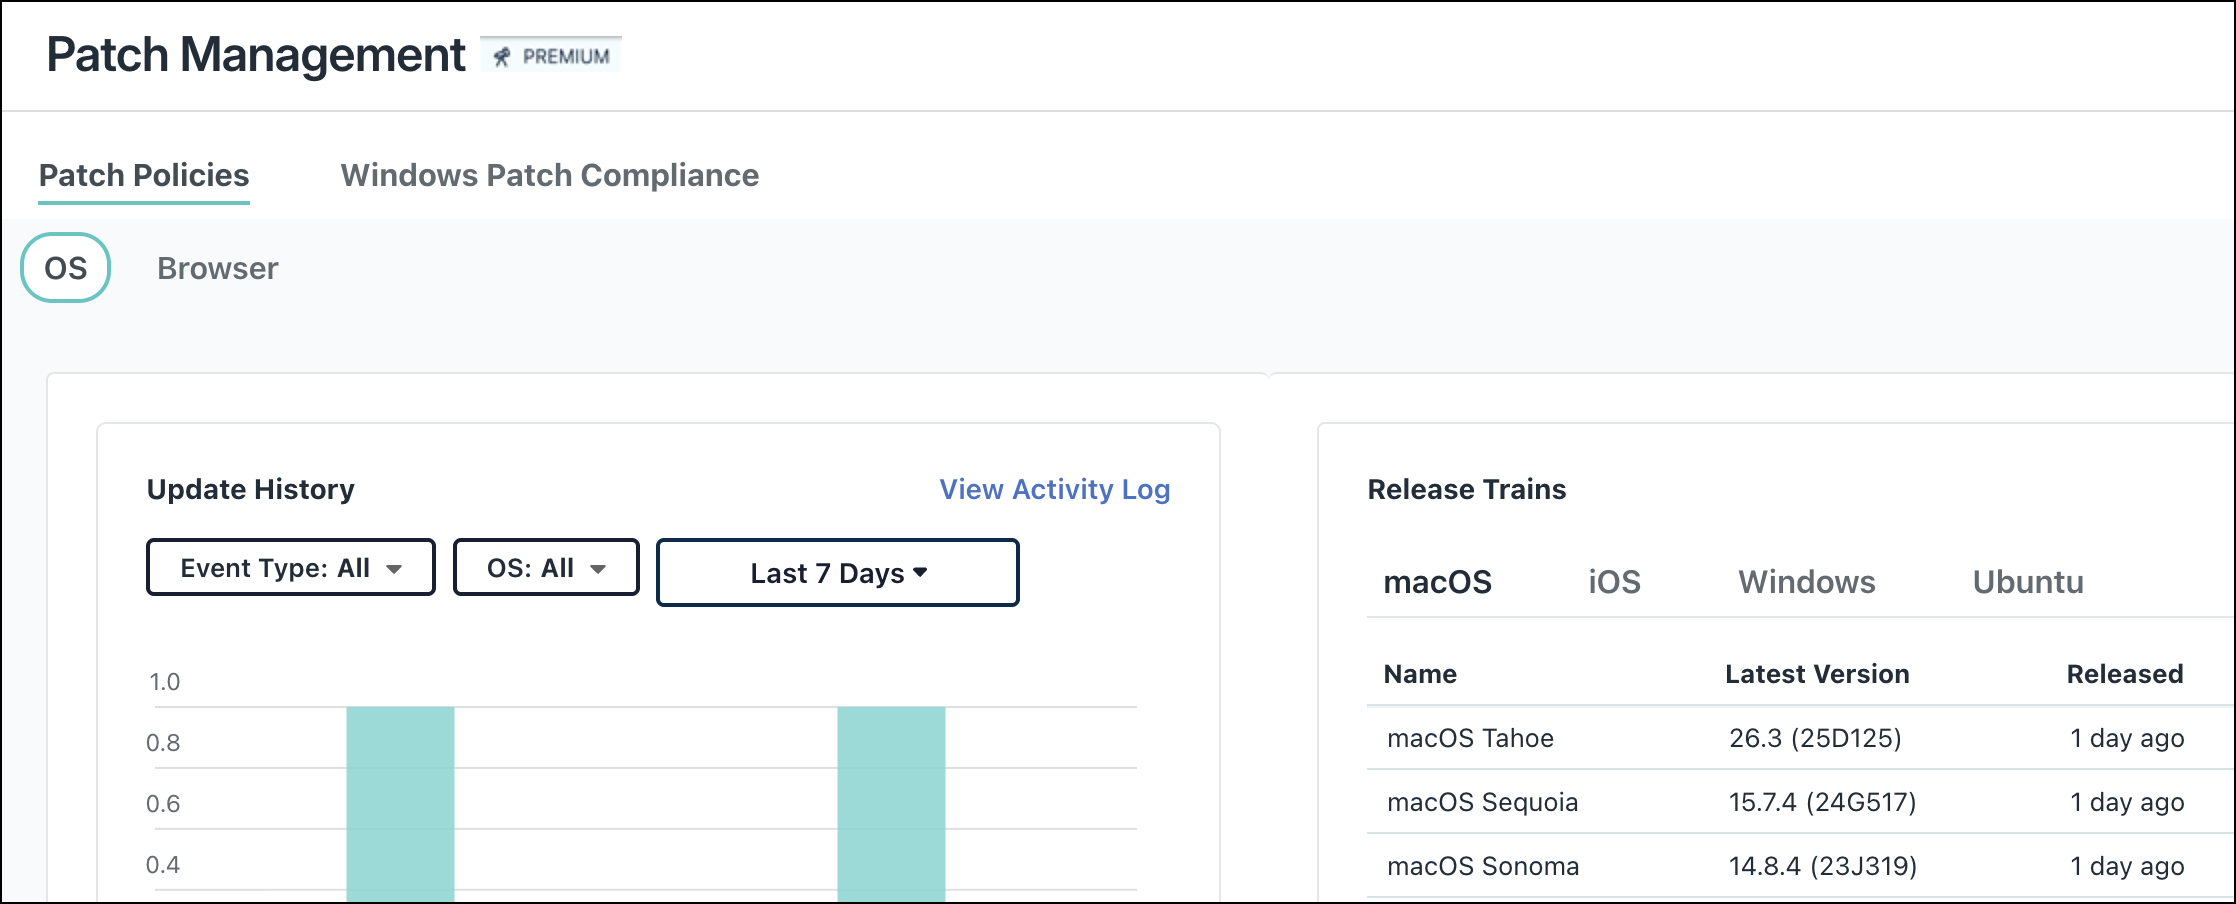Select the macOS Tahoe row
The height and width of the screenshot is (904, 2236).
click(x=1469, y=738)
